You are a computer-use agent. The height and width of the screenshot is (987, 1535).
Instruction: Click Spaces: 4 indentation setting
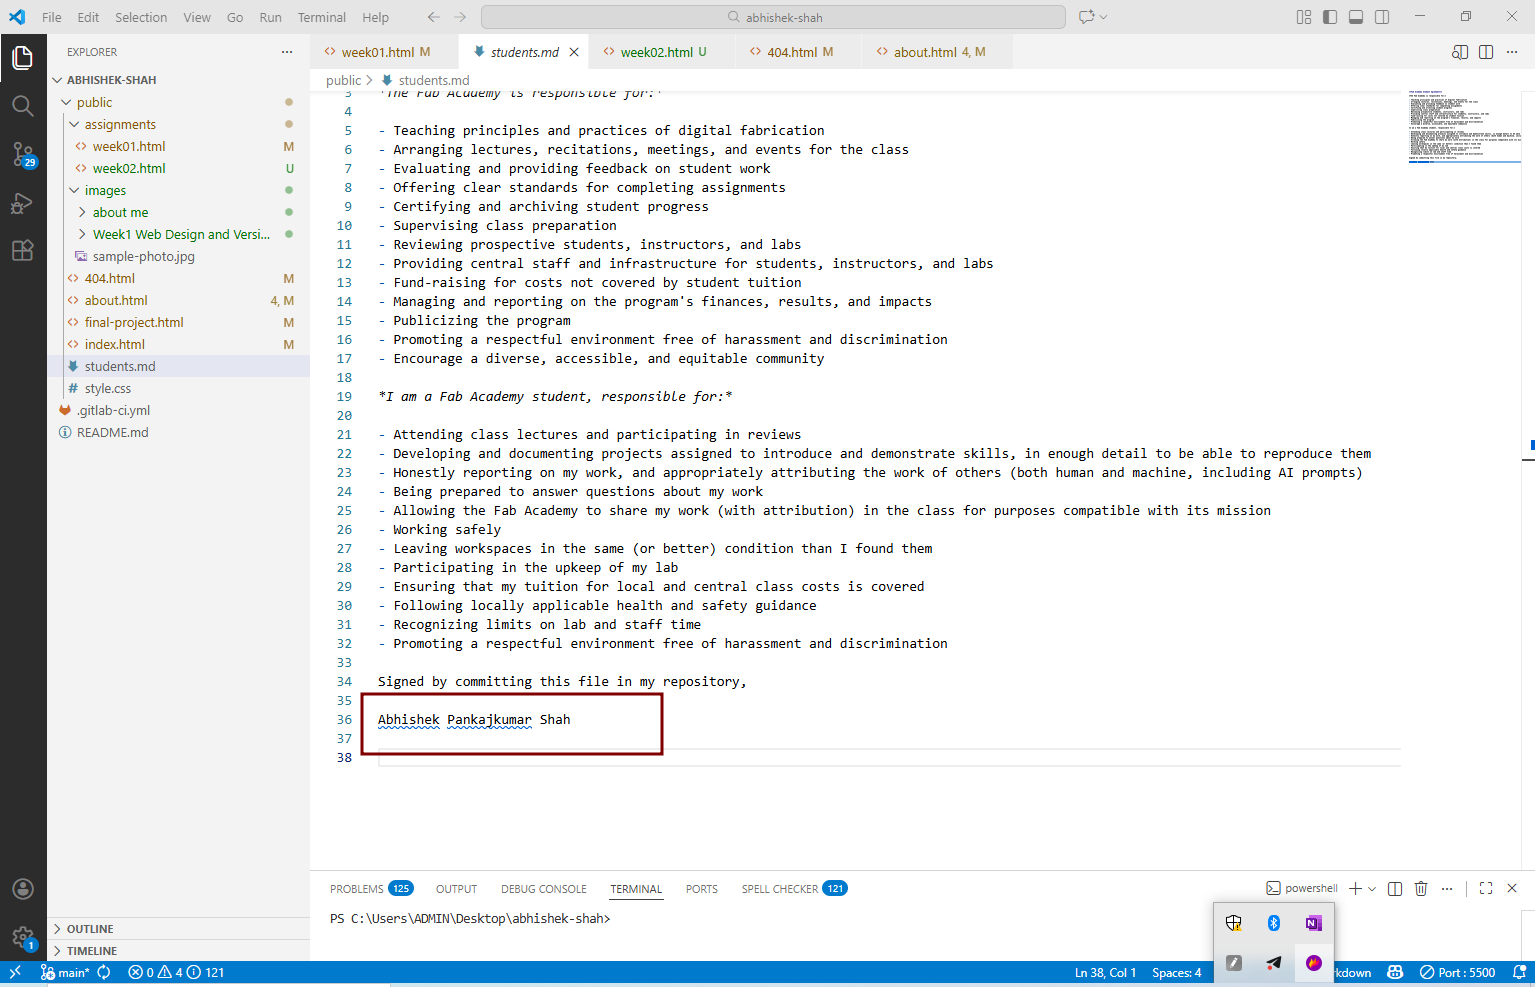pyautogui.click(x=1176, y=972)
